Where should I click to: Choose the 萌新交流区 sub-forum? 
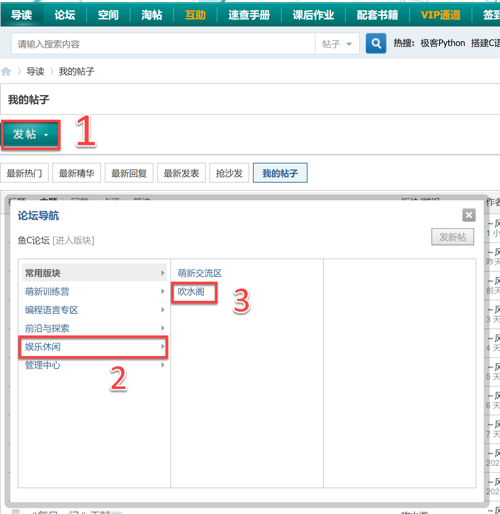tap(200, 273)
